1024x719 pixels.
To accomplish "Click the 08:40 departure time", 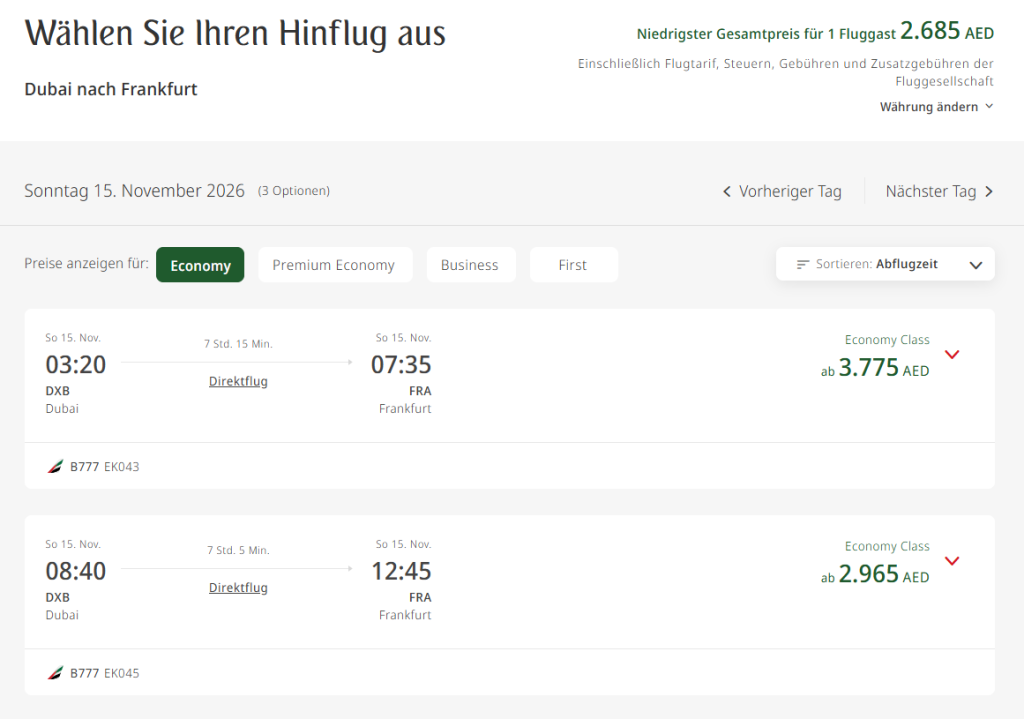I will pos(76,571).
